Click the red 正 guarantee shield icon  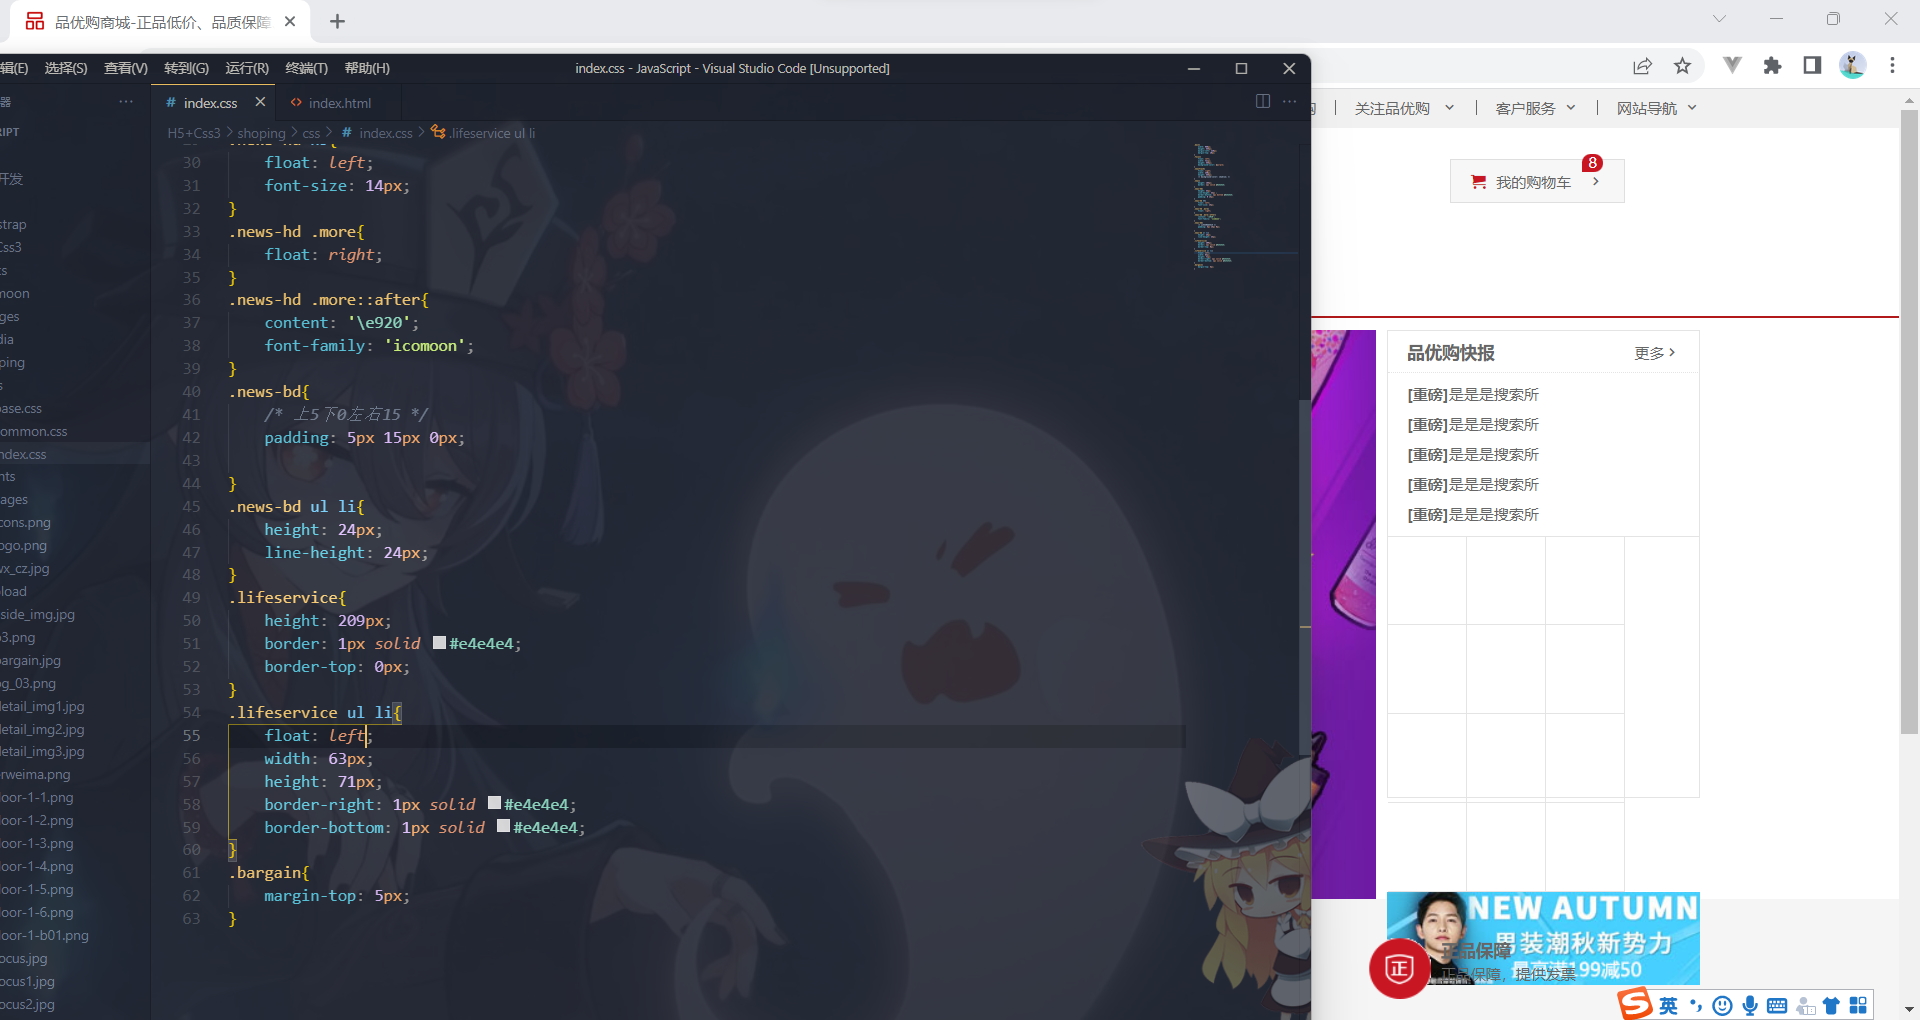[1399, 968]
